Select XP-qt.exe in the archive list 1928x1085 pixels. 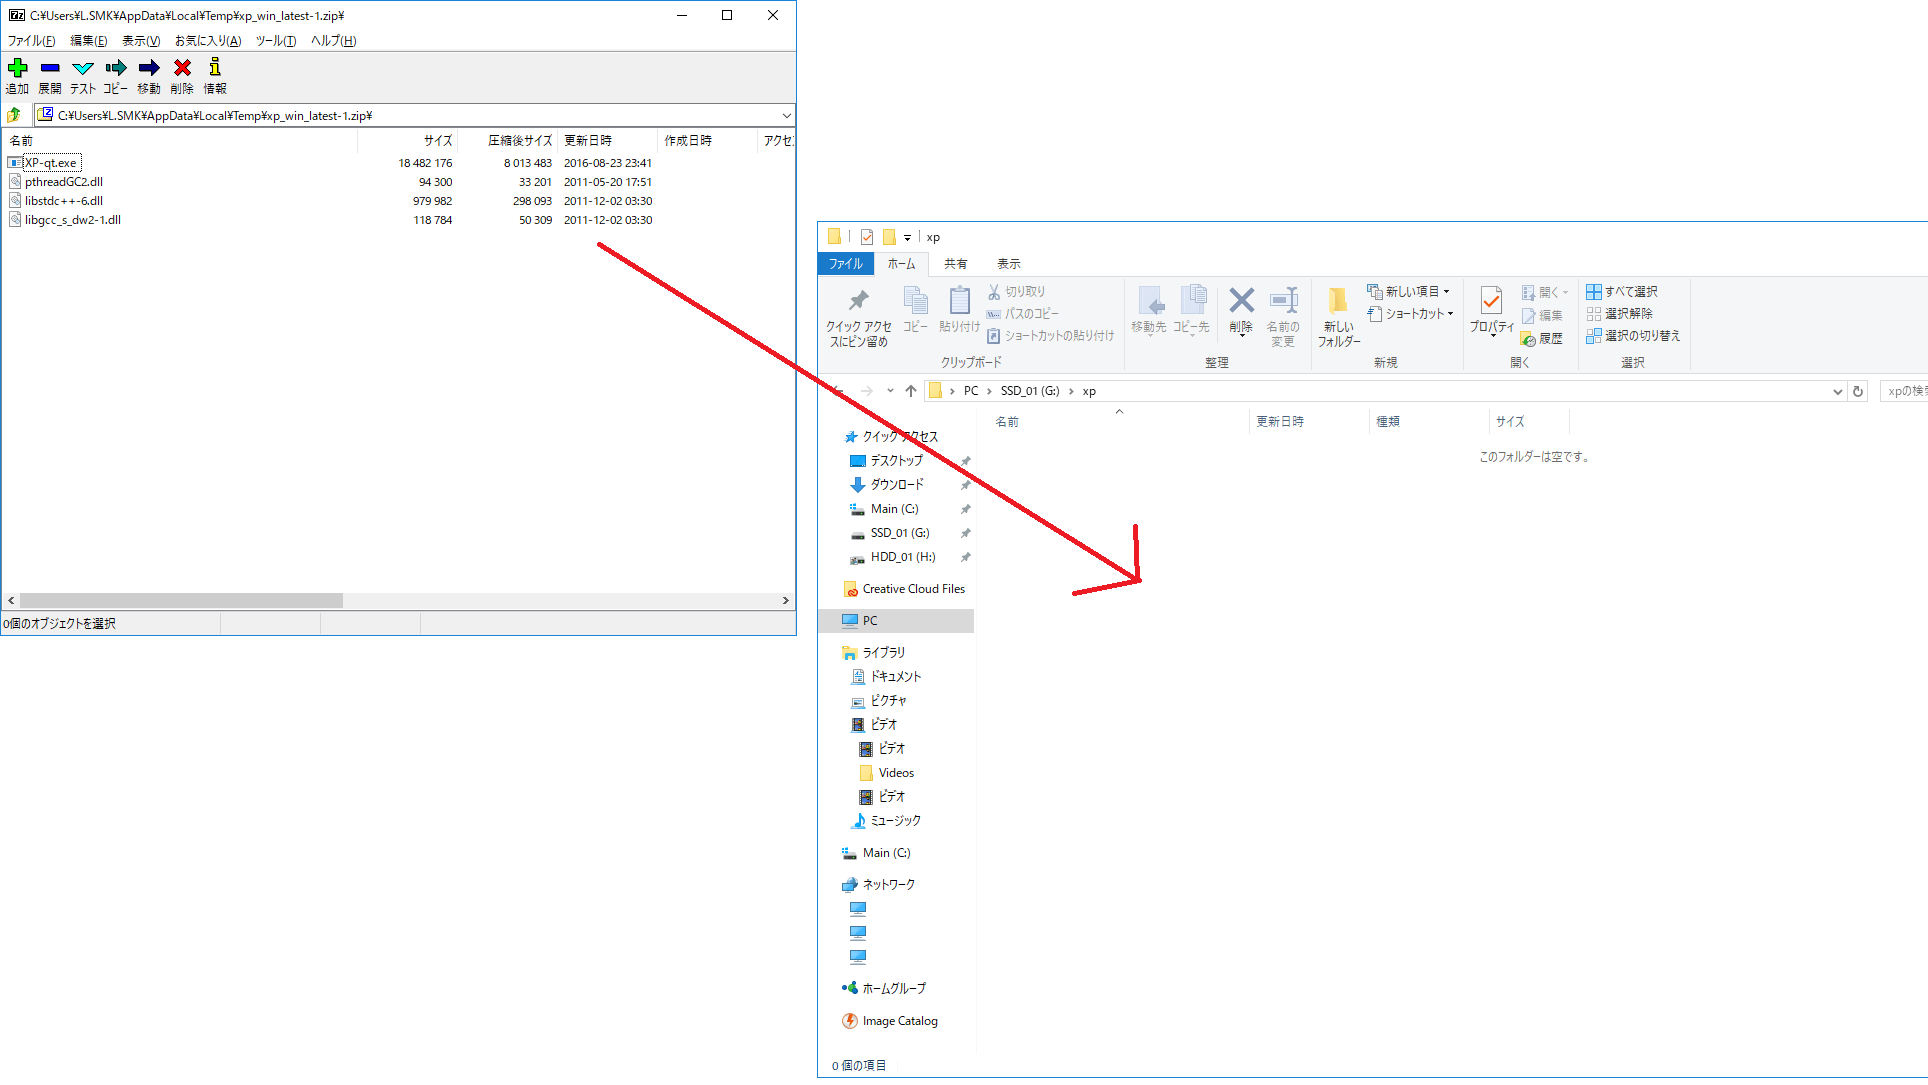point(51,163)
